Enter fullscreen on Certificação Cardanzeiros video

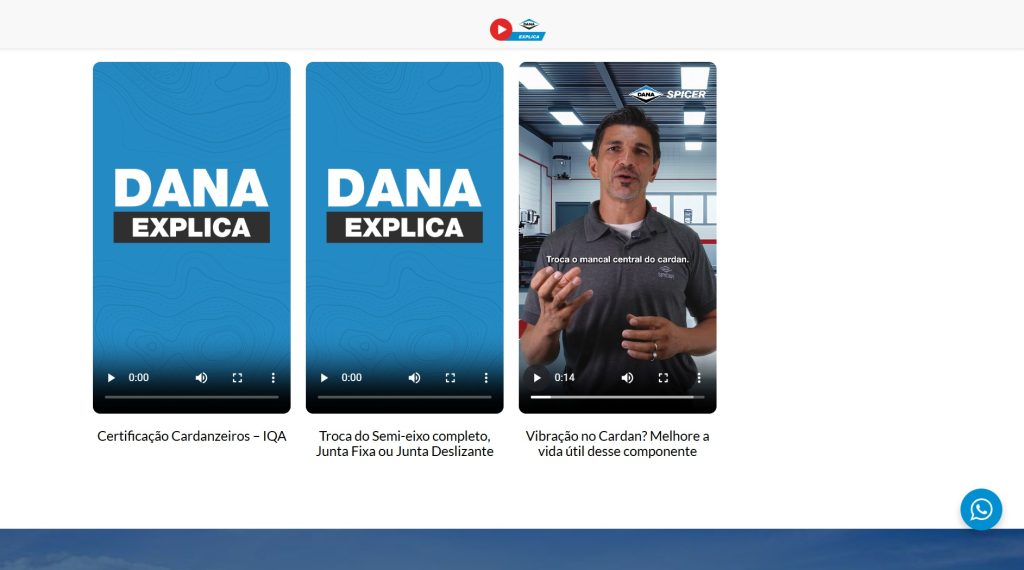[238, 377]
